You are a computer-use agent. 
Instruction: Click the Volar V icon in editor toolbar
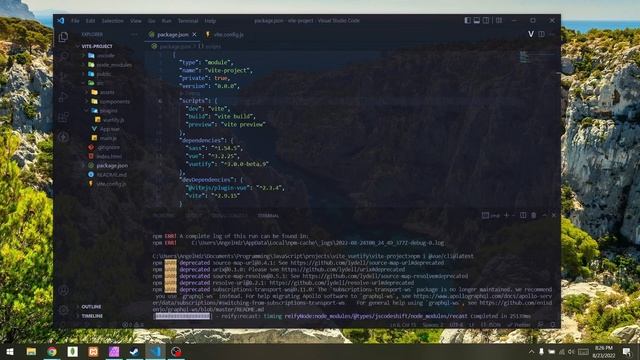pos(531,34)
